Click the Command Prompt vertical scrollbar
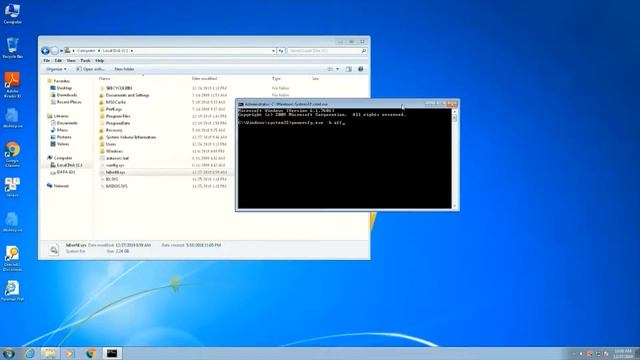Viewport: 640px width, 360px height. point(455,159)
